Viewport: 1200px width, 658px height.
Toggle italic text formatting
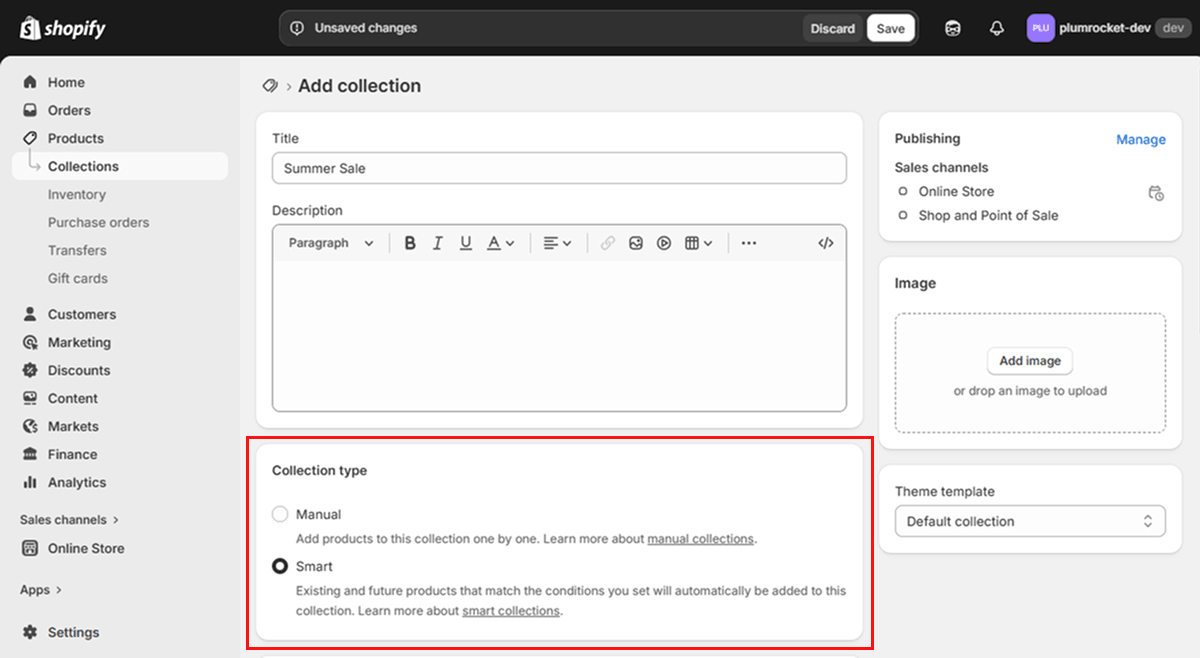click(437, 243)
